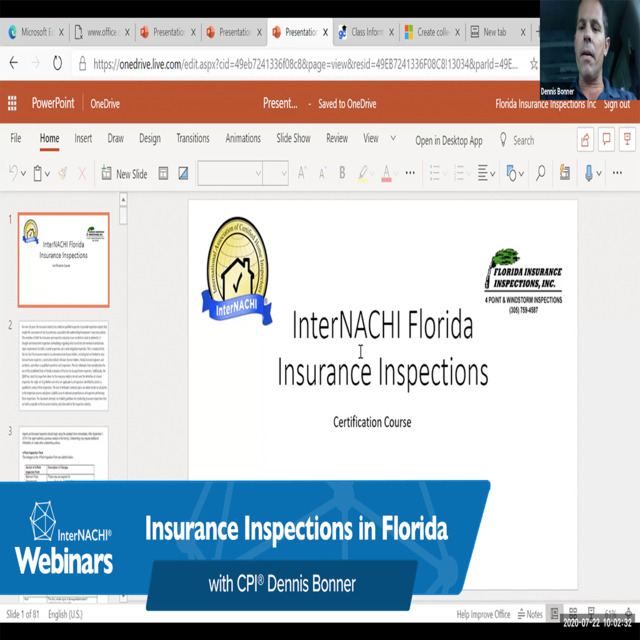The width and height of the screenshot is (640, 640).
Task: Click the Format Painter brush icon
Action: (x=63, y=174)
